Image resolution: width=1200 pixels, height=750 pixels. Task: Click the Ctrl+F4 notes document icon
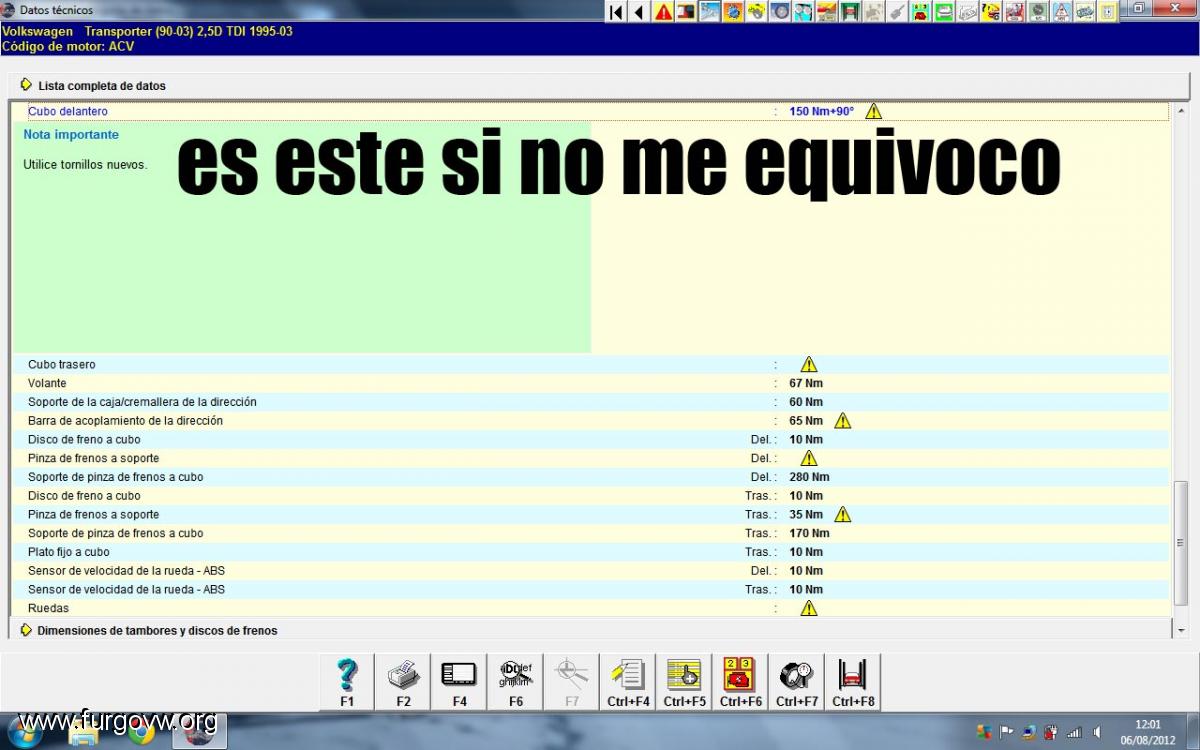pyautogui.click(x=628, y=682)
